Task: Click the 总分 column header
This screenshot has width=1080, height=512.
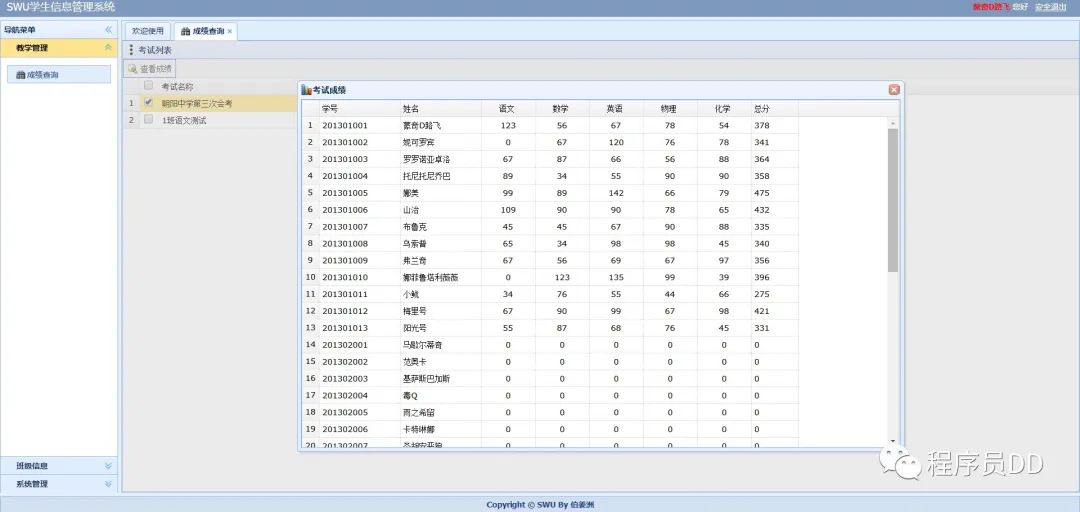Action: click(775, 109)
